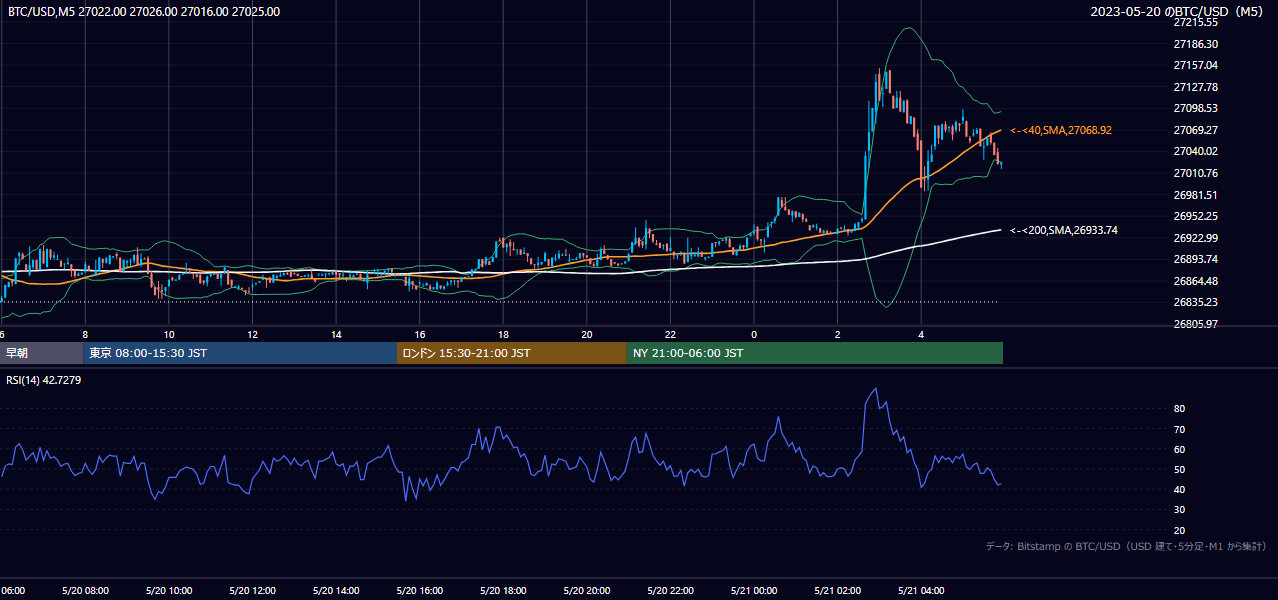The image size is (1278, 600).
Task: Click bottom time label 5/20 20:00
Action: click(x=586, y=591)
